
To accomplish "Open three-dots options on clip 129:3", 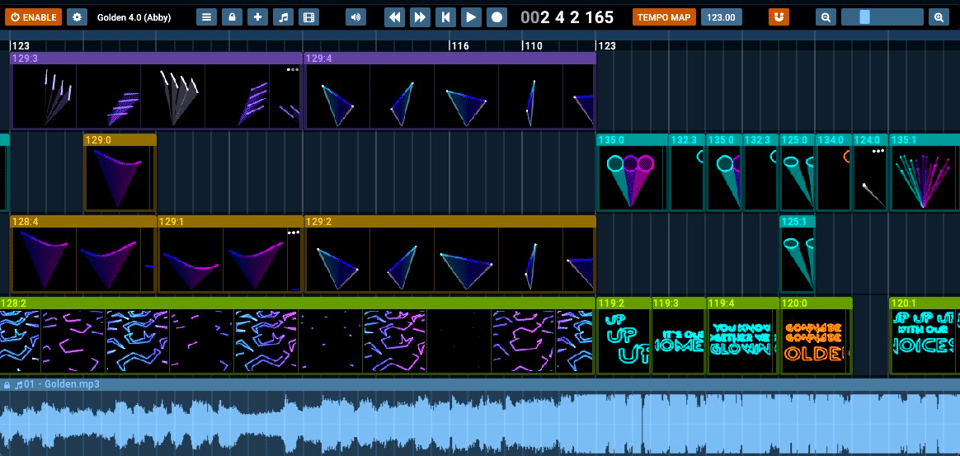I will pyautogui.click(x=293, y=70).
